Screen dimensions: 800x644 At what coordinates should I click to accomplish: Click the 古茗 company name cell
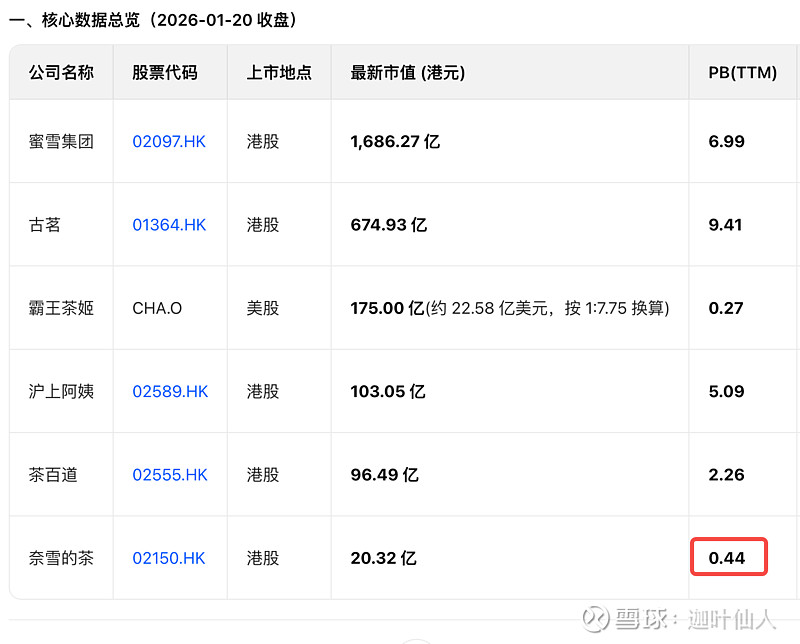click(x=45, y=225)
